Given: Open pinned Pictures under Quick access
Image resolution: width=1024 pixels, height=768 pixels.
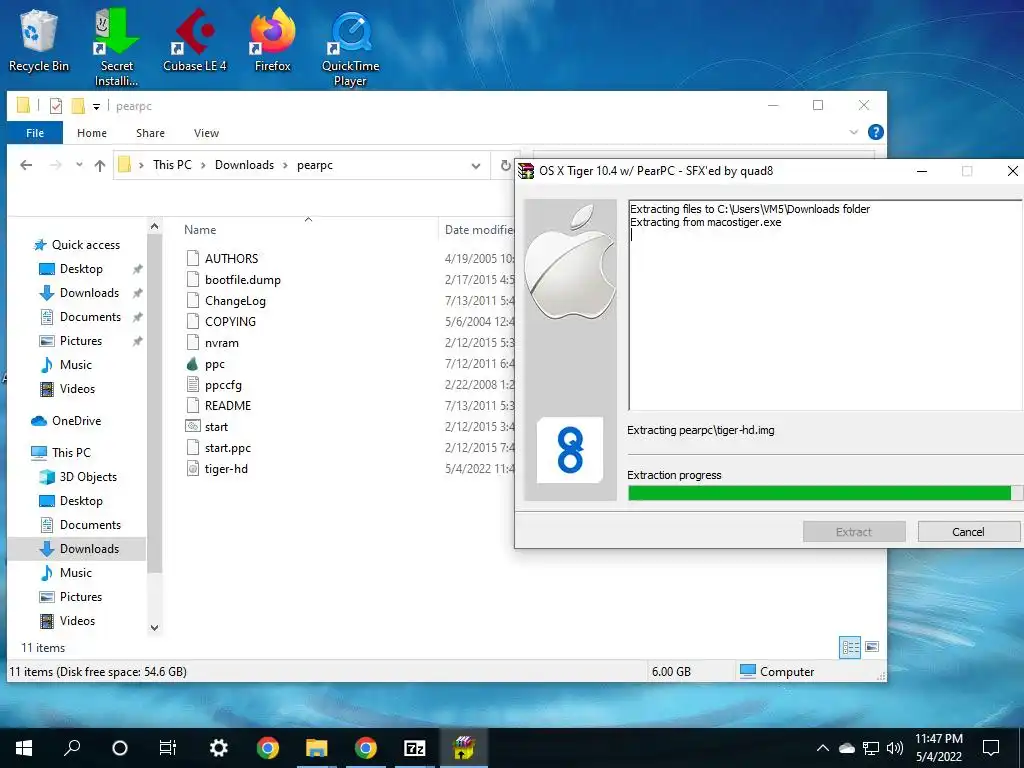Looking at the screenshot, I should pos(81,340).
